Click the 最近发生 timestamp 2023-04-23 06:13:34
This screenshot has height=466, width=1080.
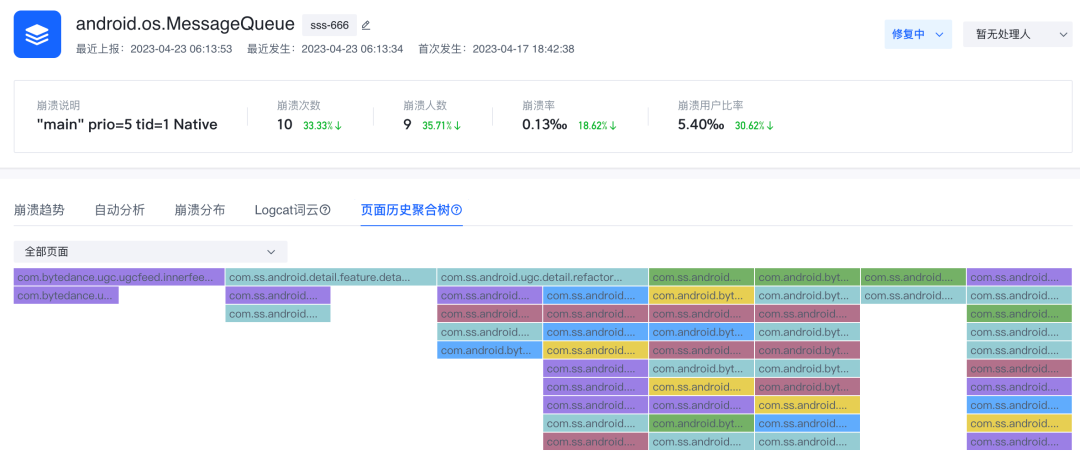pyautogui.click(x=352, y=49)
